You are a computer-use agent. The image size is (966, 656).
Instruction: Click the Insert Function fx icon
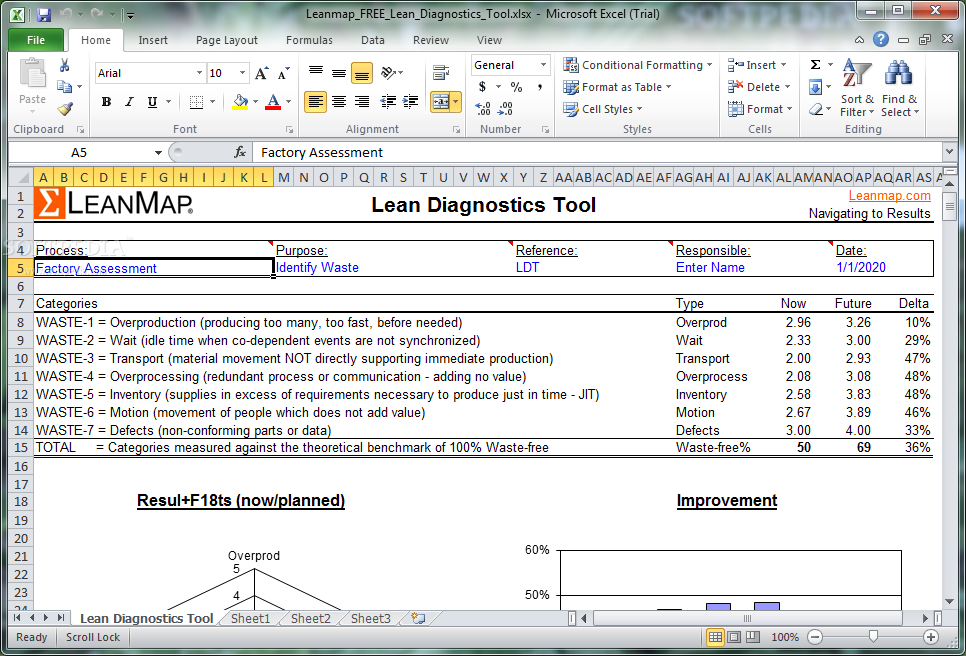(x=240, y=152)
